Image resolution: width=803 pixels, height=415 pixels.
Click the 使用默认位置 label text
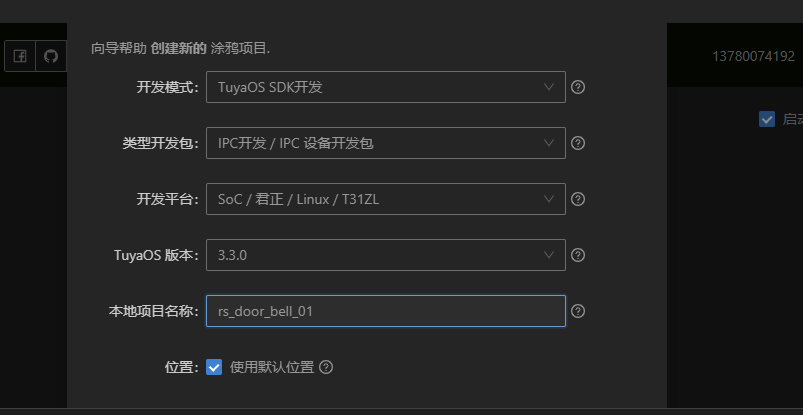pos(272,367)
